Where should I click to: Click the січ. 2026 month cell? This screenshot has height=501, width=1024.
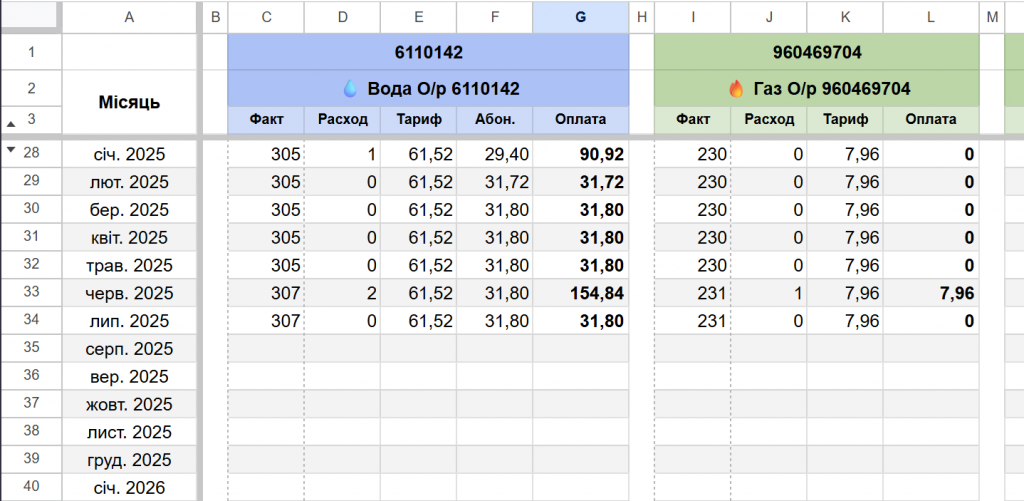[x=129, y=487]
